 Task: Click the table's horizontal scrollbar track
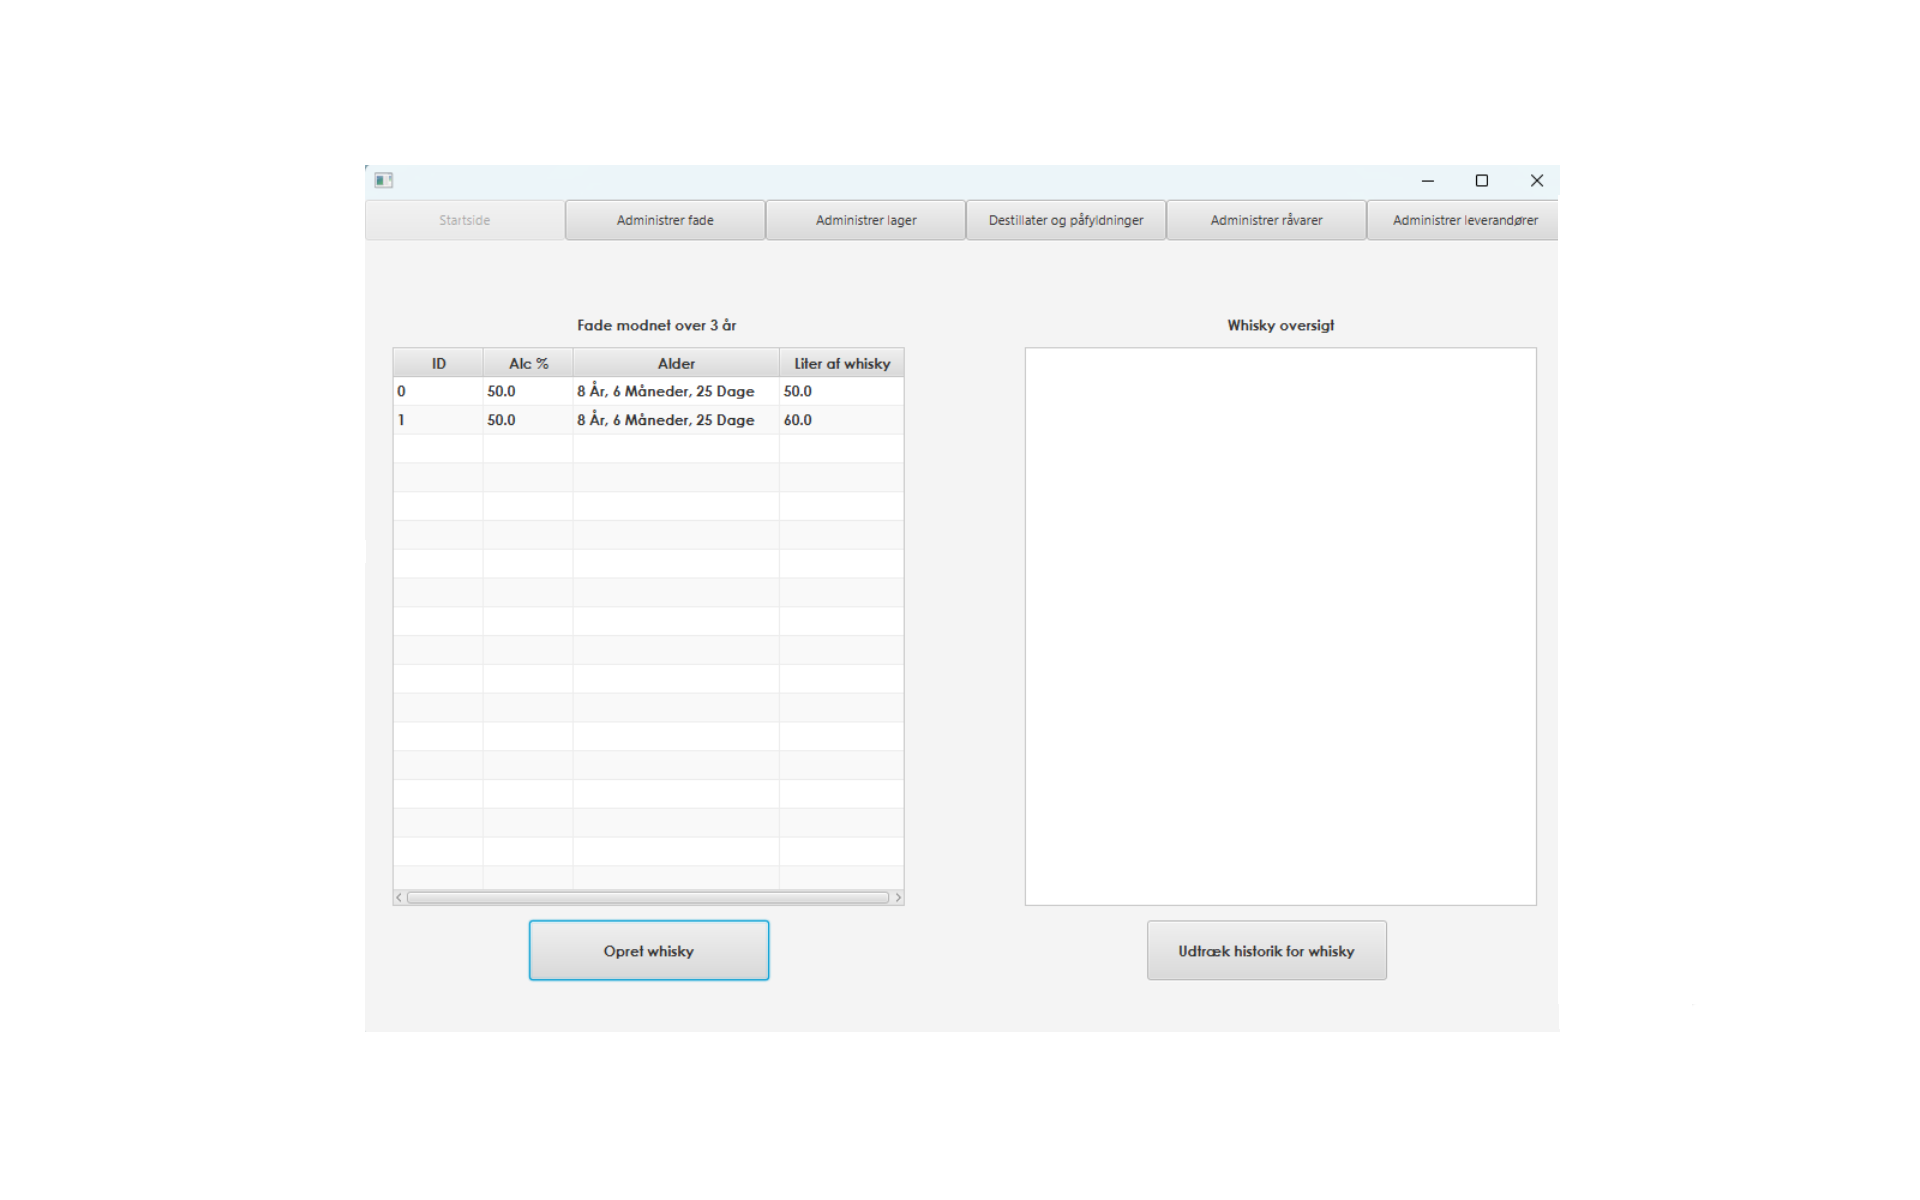[648, 897]
